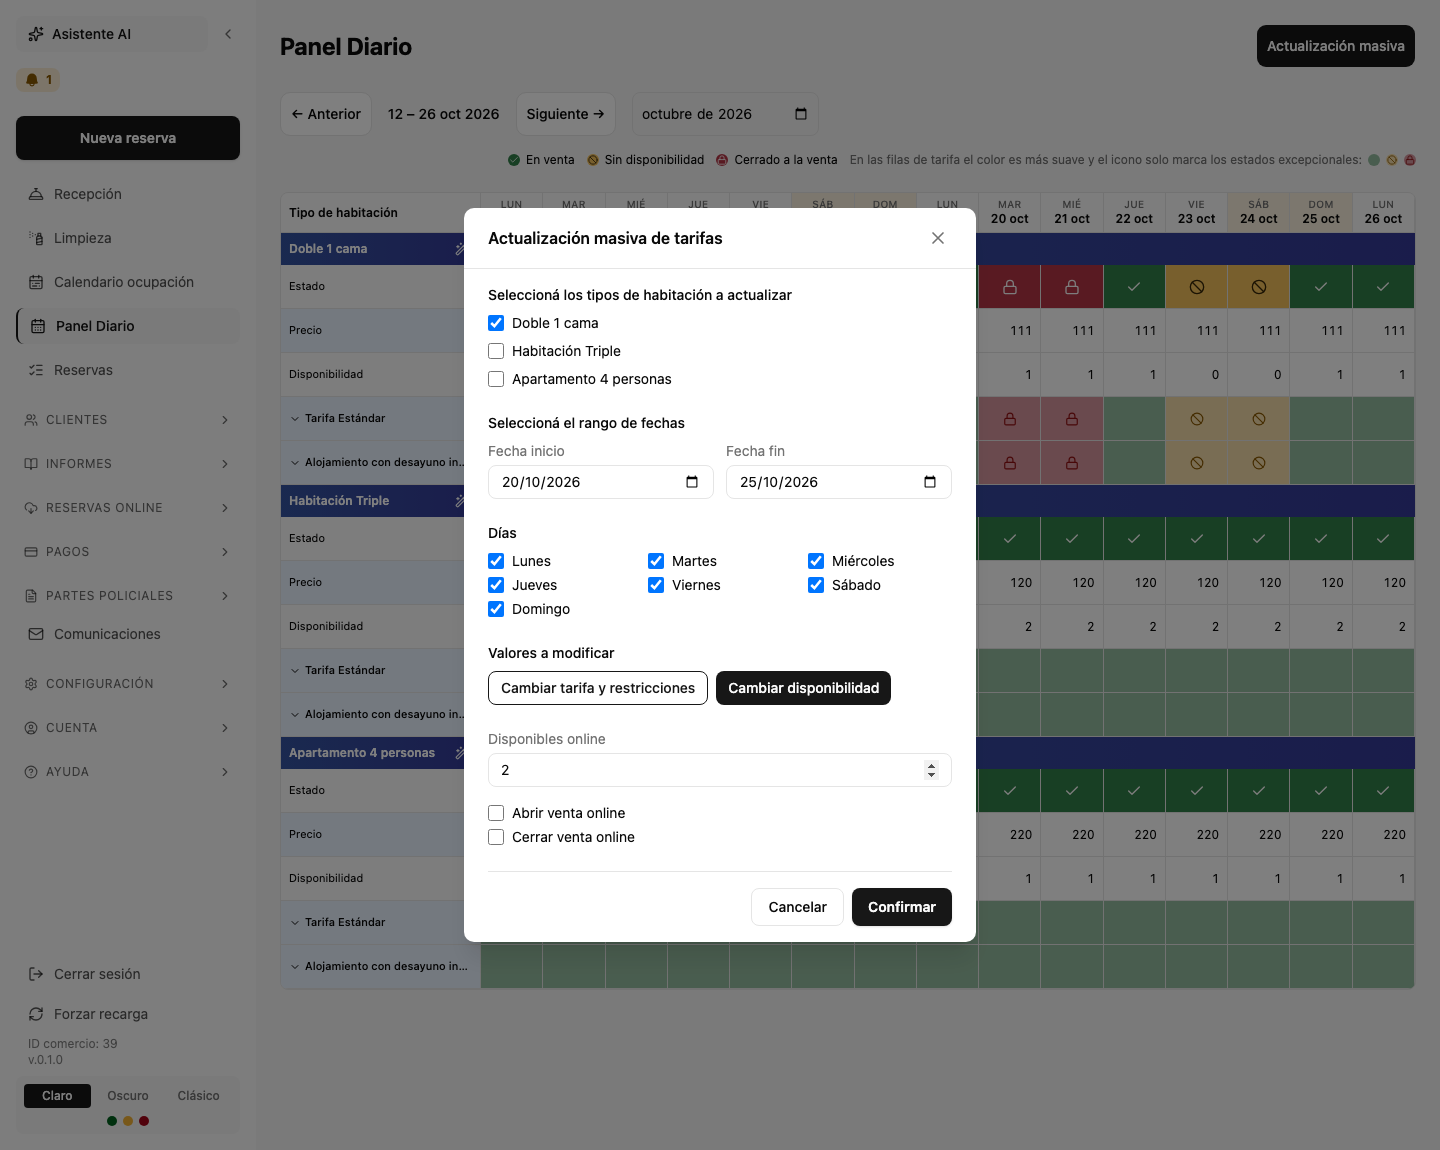
Task: Open month picker calendar icon for octubre de 2026
Action: point(801,114)
